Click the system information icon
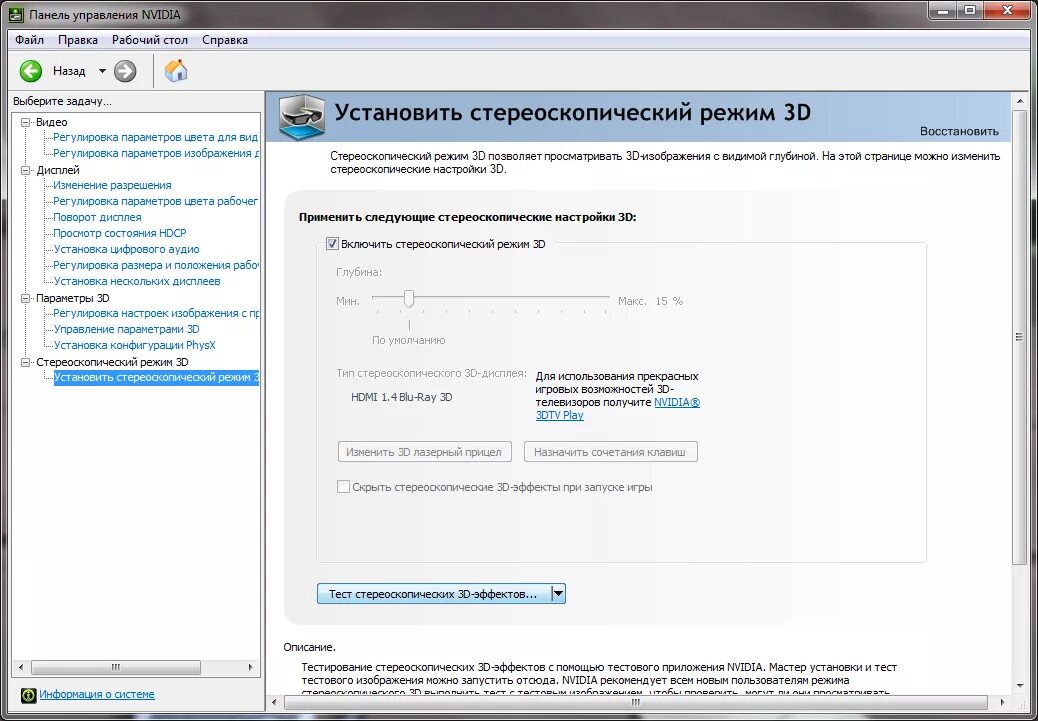Screen dimensions: 1038x721 [28, 695]
